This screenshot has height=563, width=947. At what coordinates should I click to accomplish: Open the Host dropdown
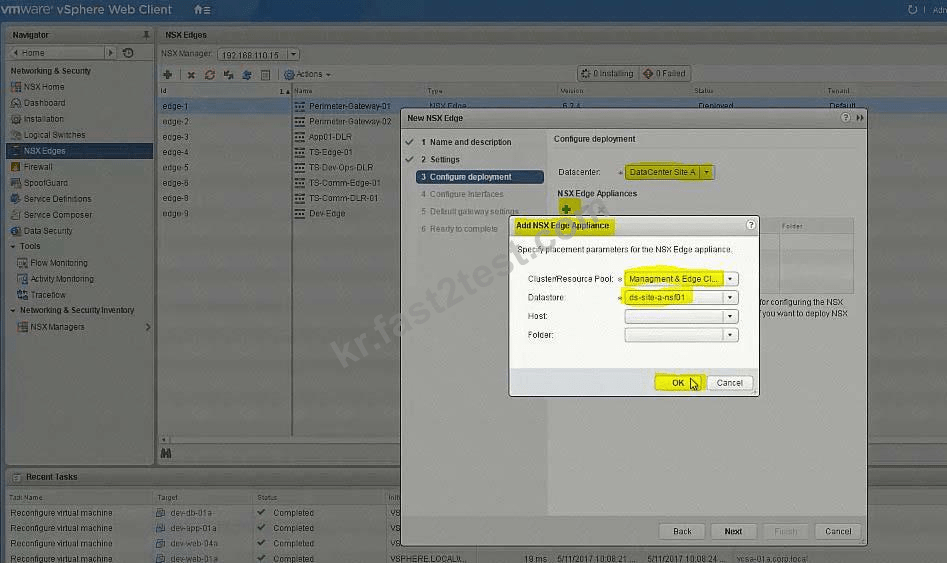pos(730,317)
